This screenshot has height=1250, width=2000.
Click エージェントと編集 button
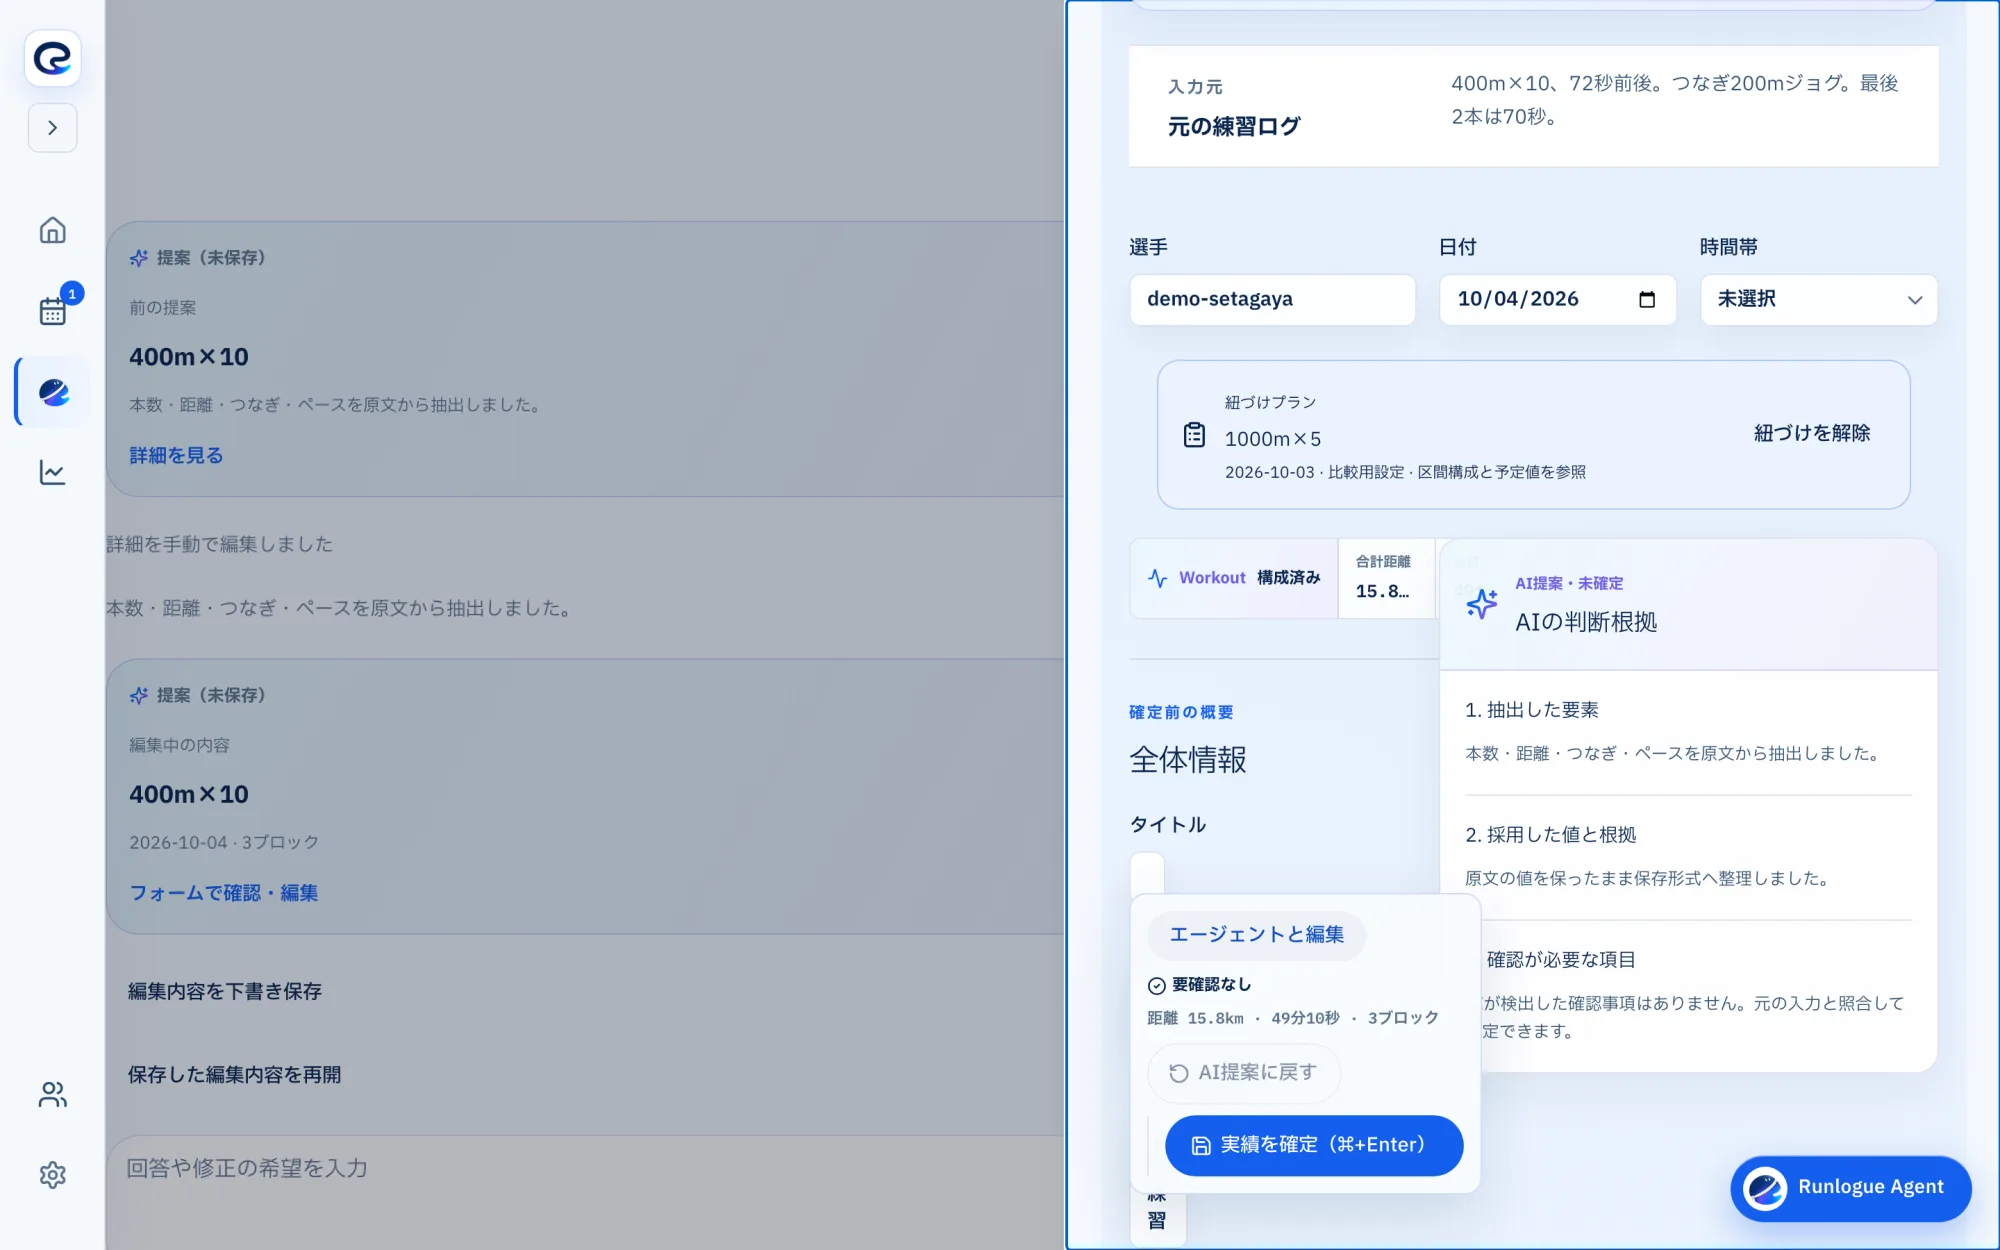tap(1256, 935)
